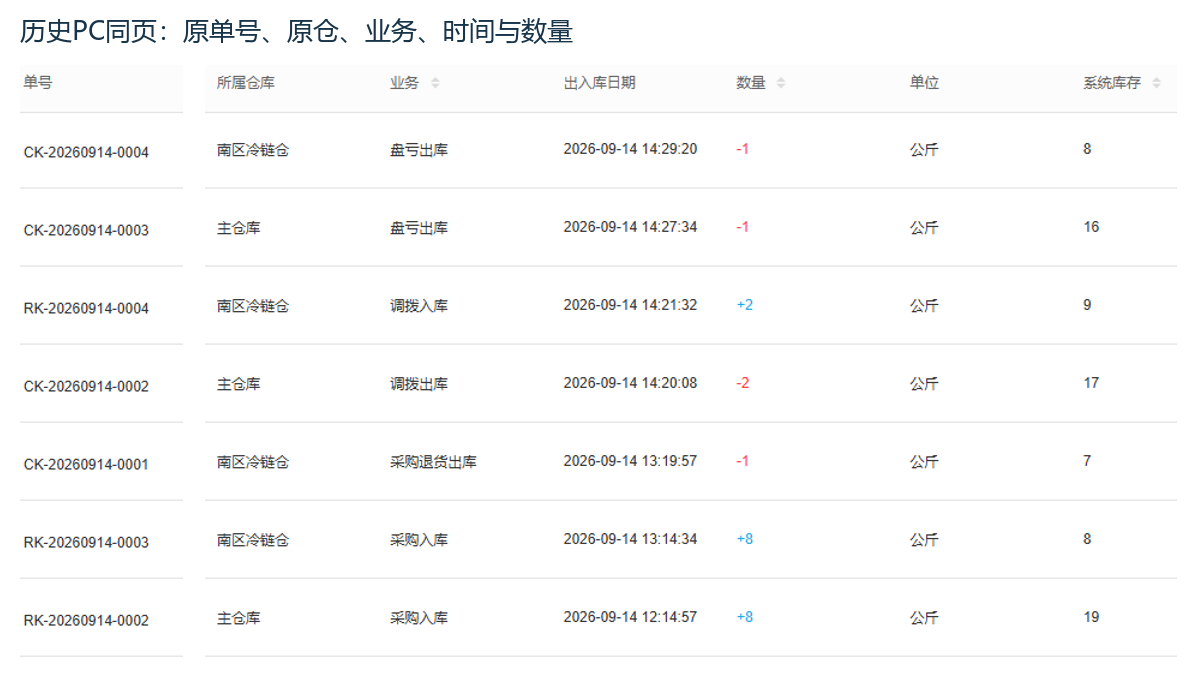This screenshot has height=690, width=1200.
Task: Click date 2026-09-14 14:21:32
Action: coord(630,305)
